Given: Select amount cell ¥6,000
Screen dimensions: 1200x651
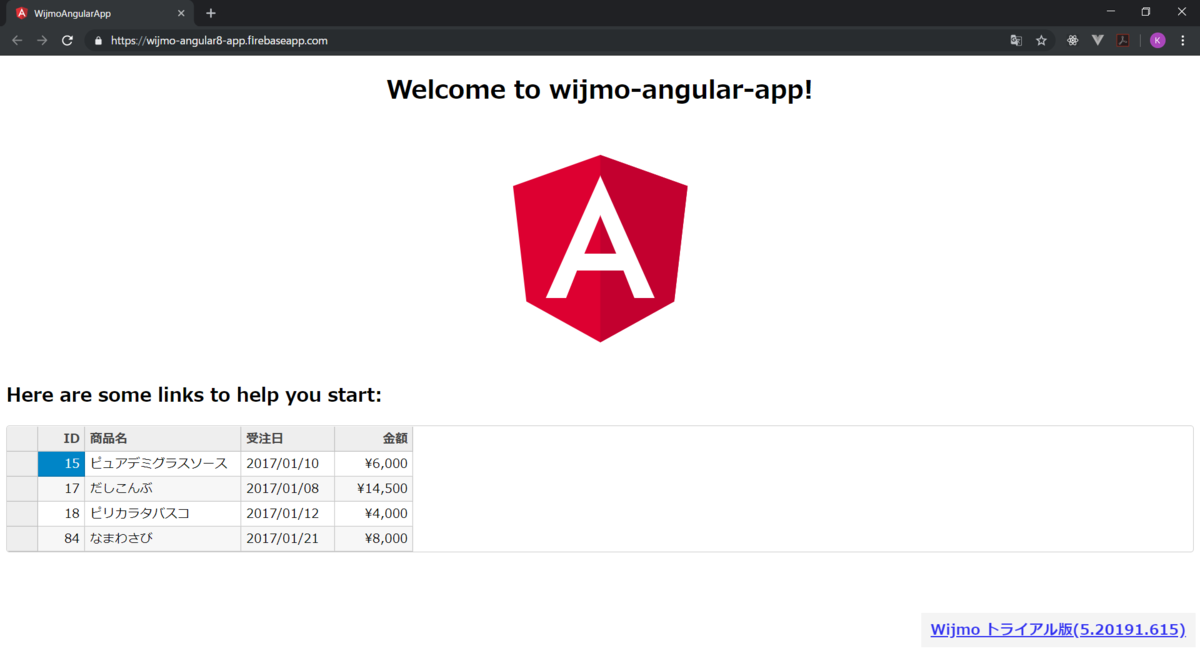Looking at the screenshot, I should click(x=374, y=463).
